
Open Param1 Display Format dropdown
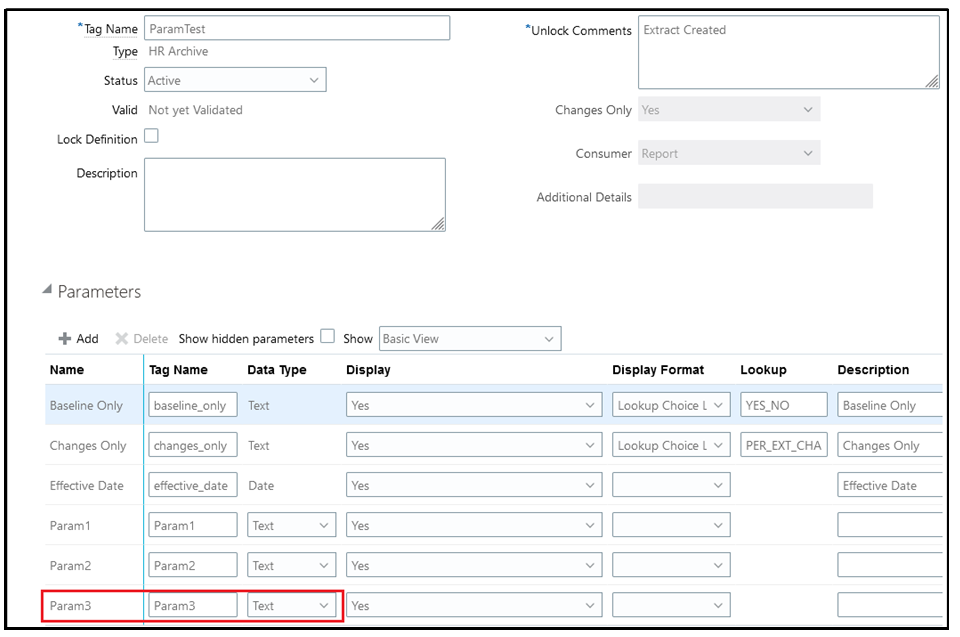click(671, 525)
